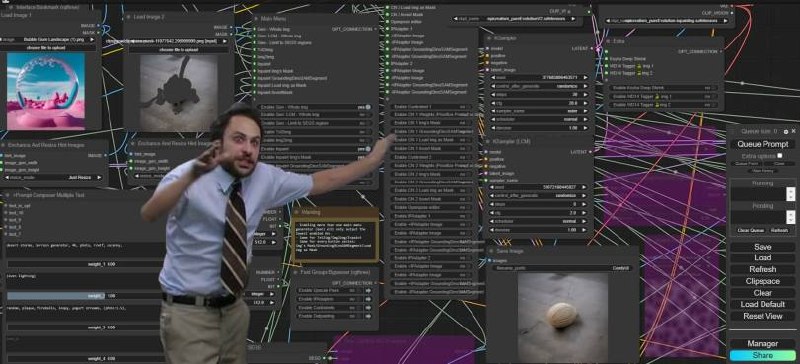Go to the Upscale Pass group using its arrow
This screenshot has width=800, height=364.
coord(368,290)
